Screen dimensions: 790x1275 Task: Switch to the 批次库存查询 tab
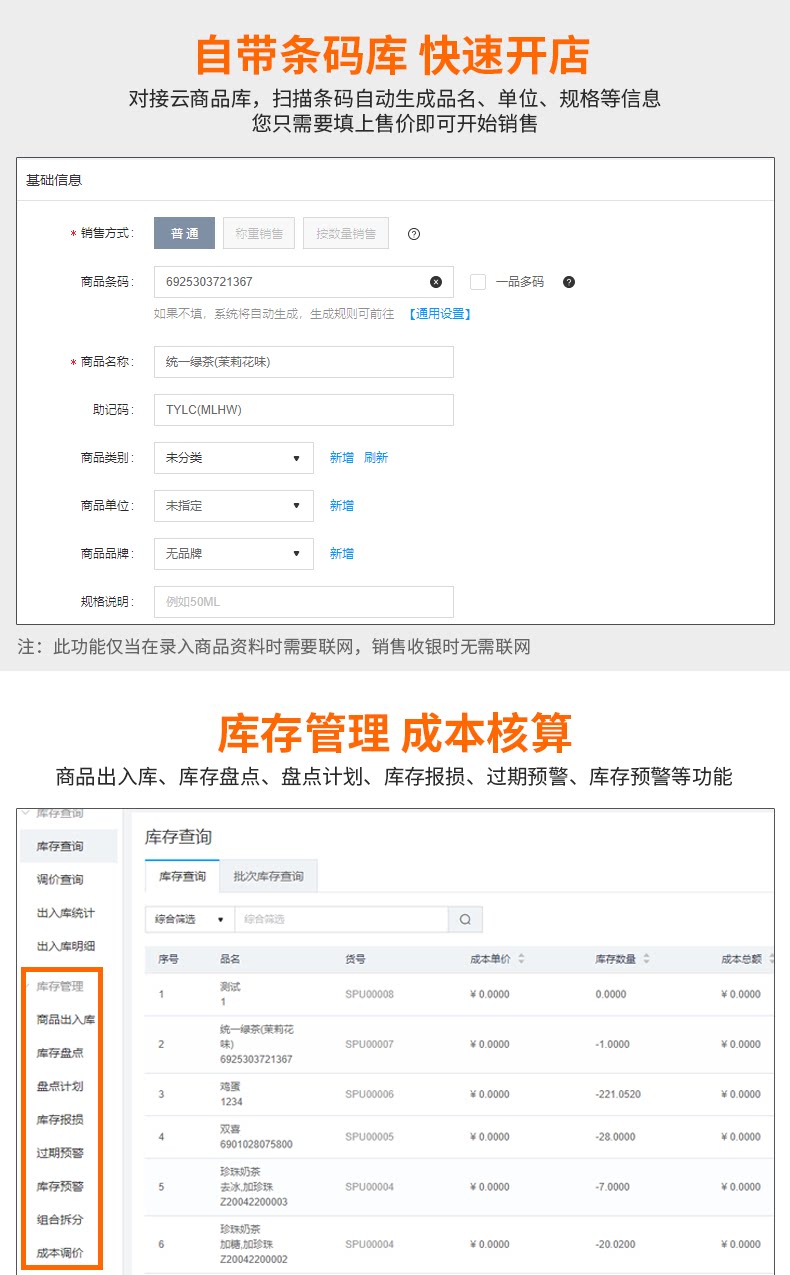[x=268, y=876]
